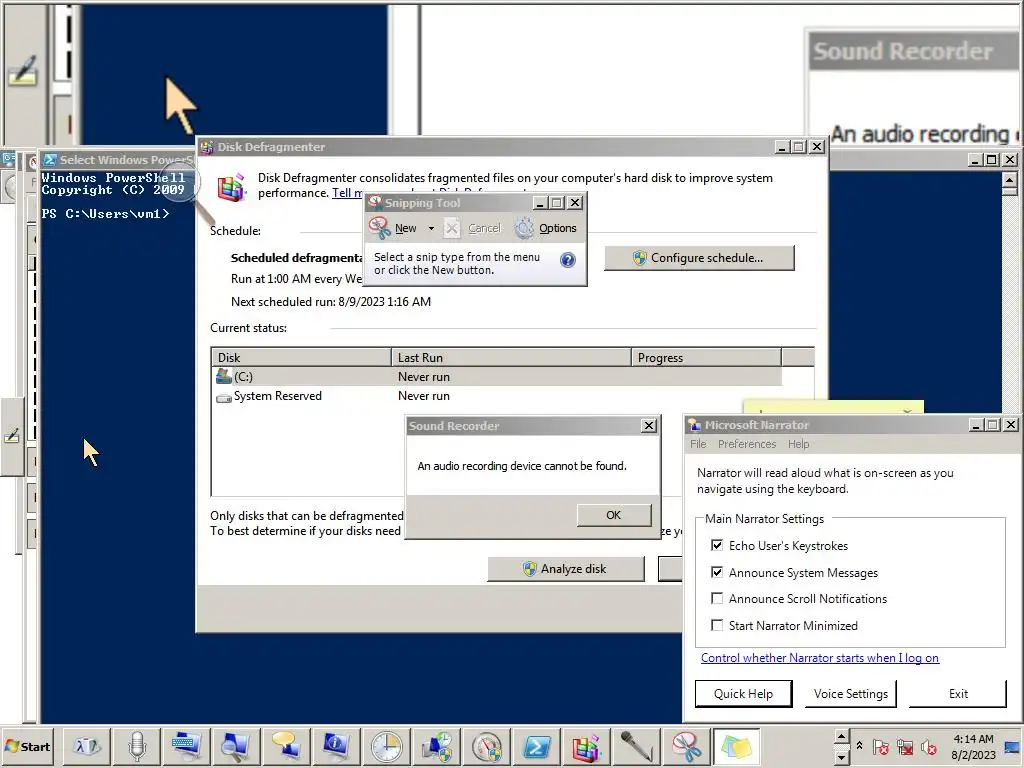This screenshot has width=1024, height=768.
Task: Click PowerShell window scroll up arrow
Action: (x=1010, y=178)
